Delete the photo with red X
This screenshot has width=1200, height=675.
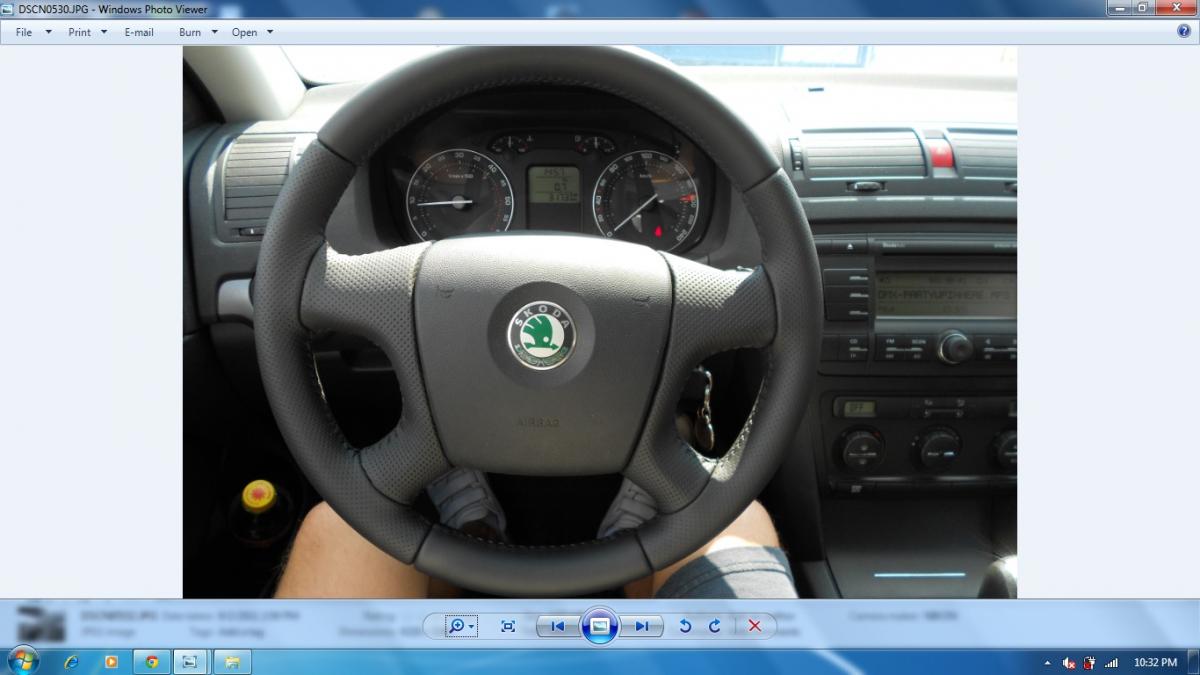point(755,626)
